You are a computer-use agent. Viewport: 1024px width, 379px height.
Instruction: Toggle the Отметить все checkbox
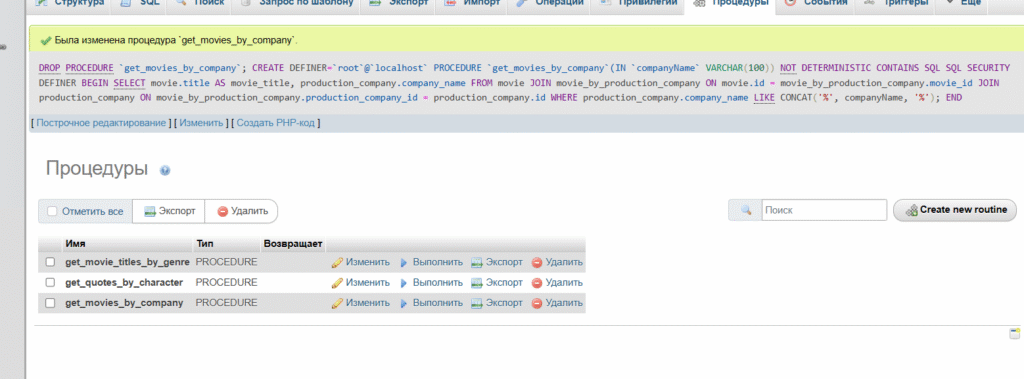click(x=52, y=211)
